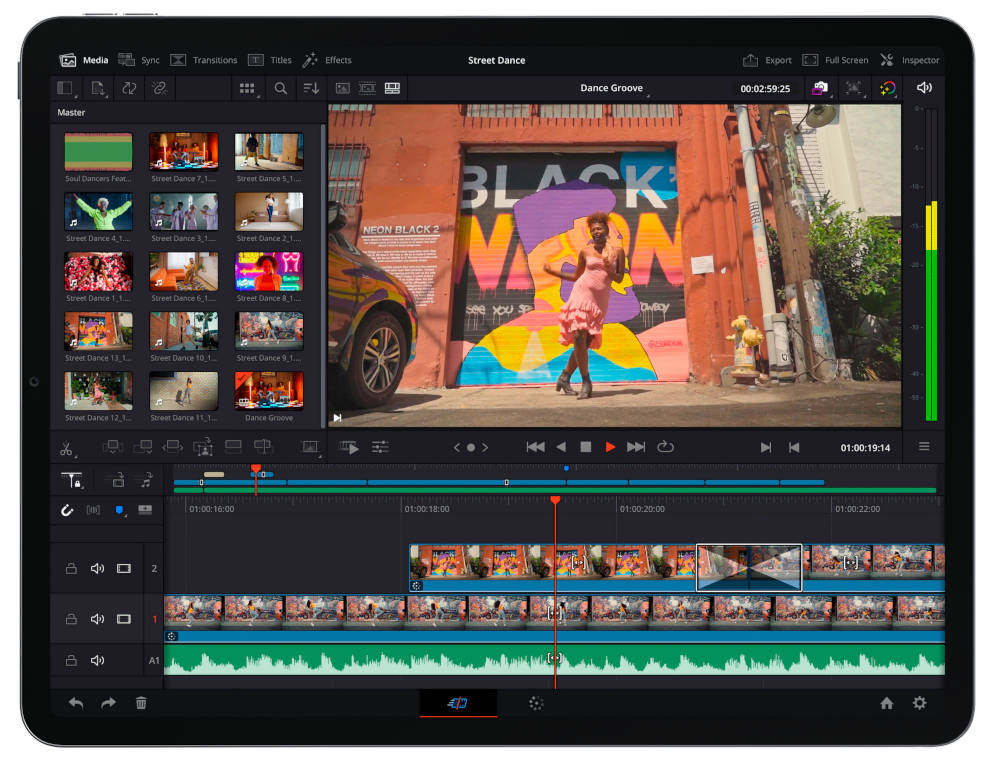Open the media pool search
1000x779 pixels.
coord(281,88)
